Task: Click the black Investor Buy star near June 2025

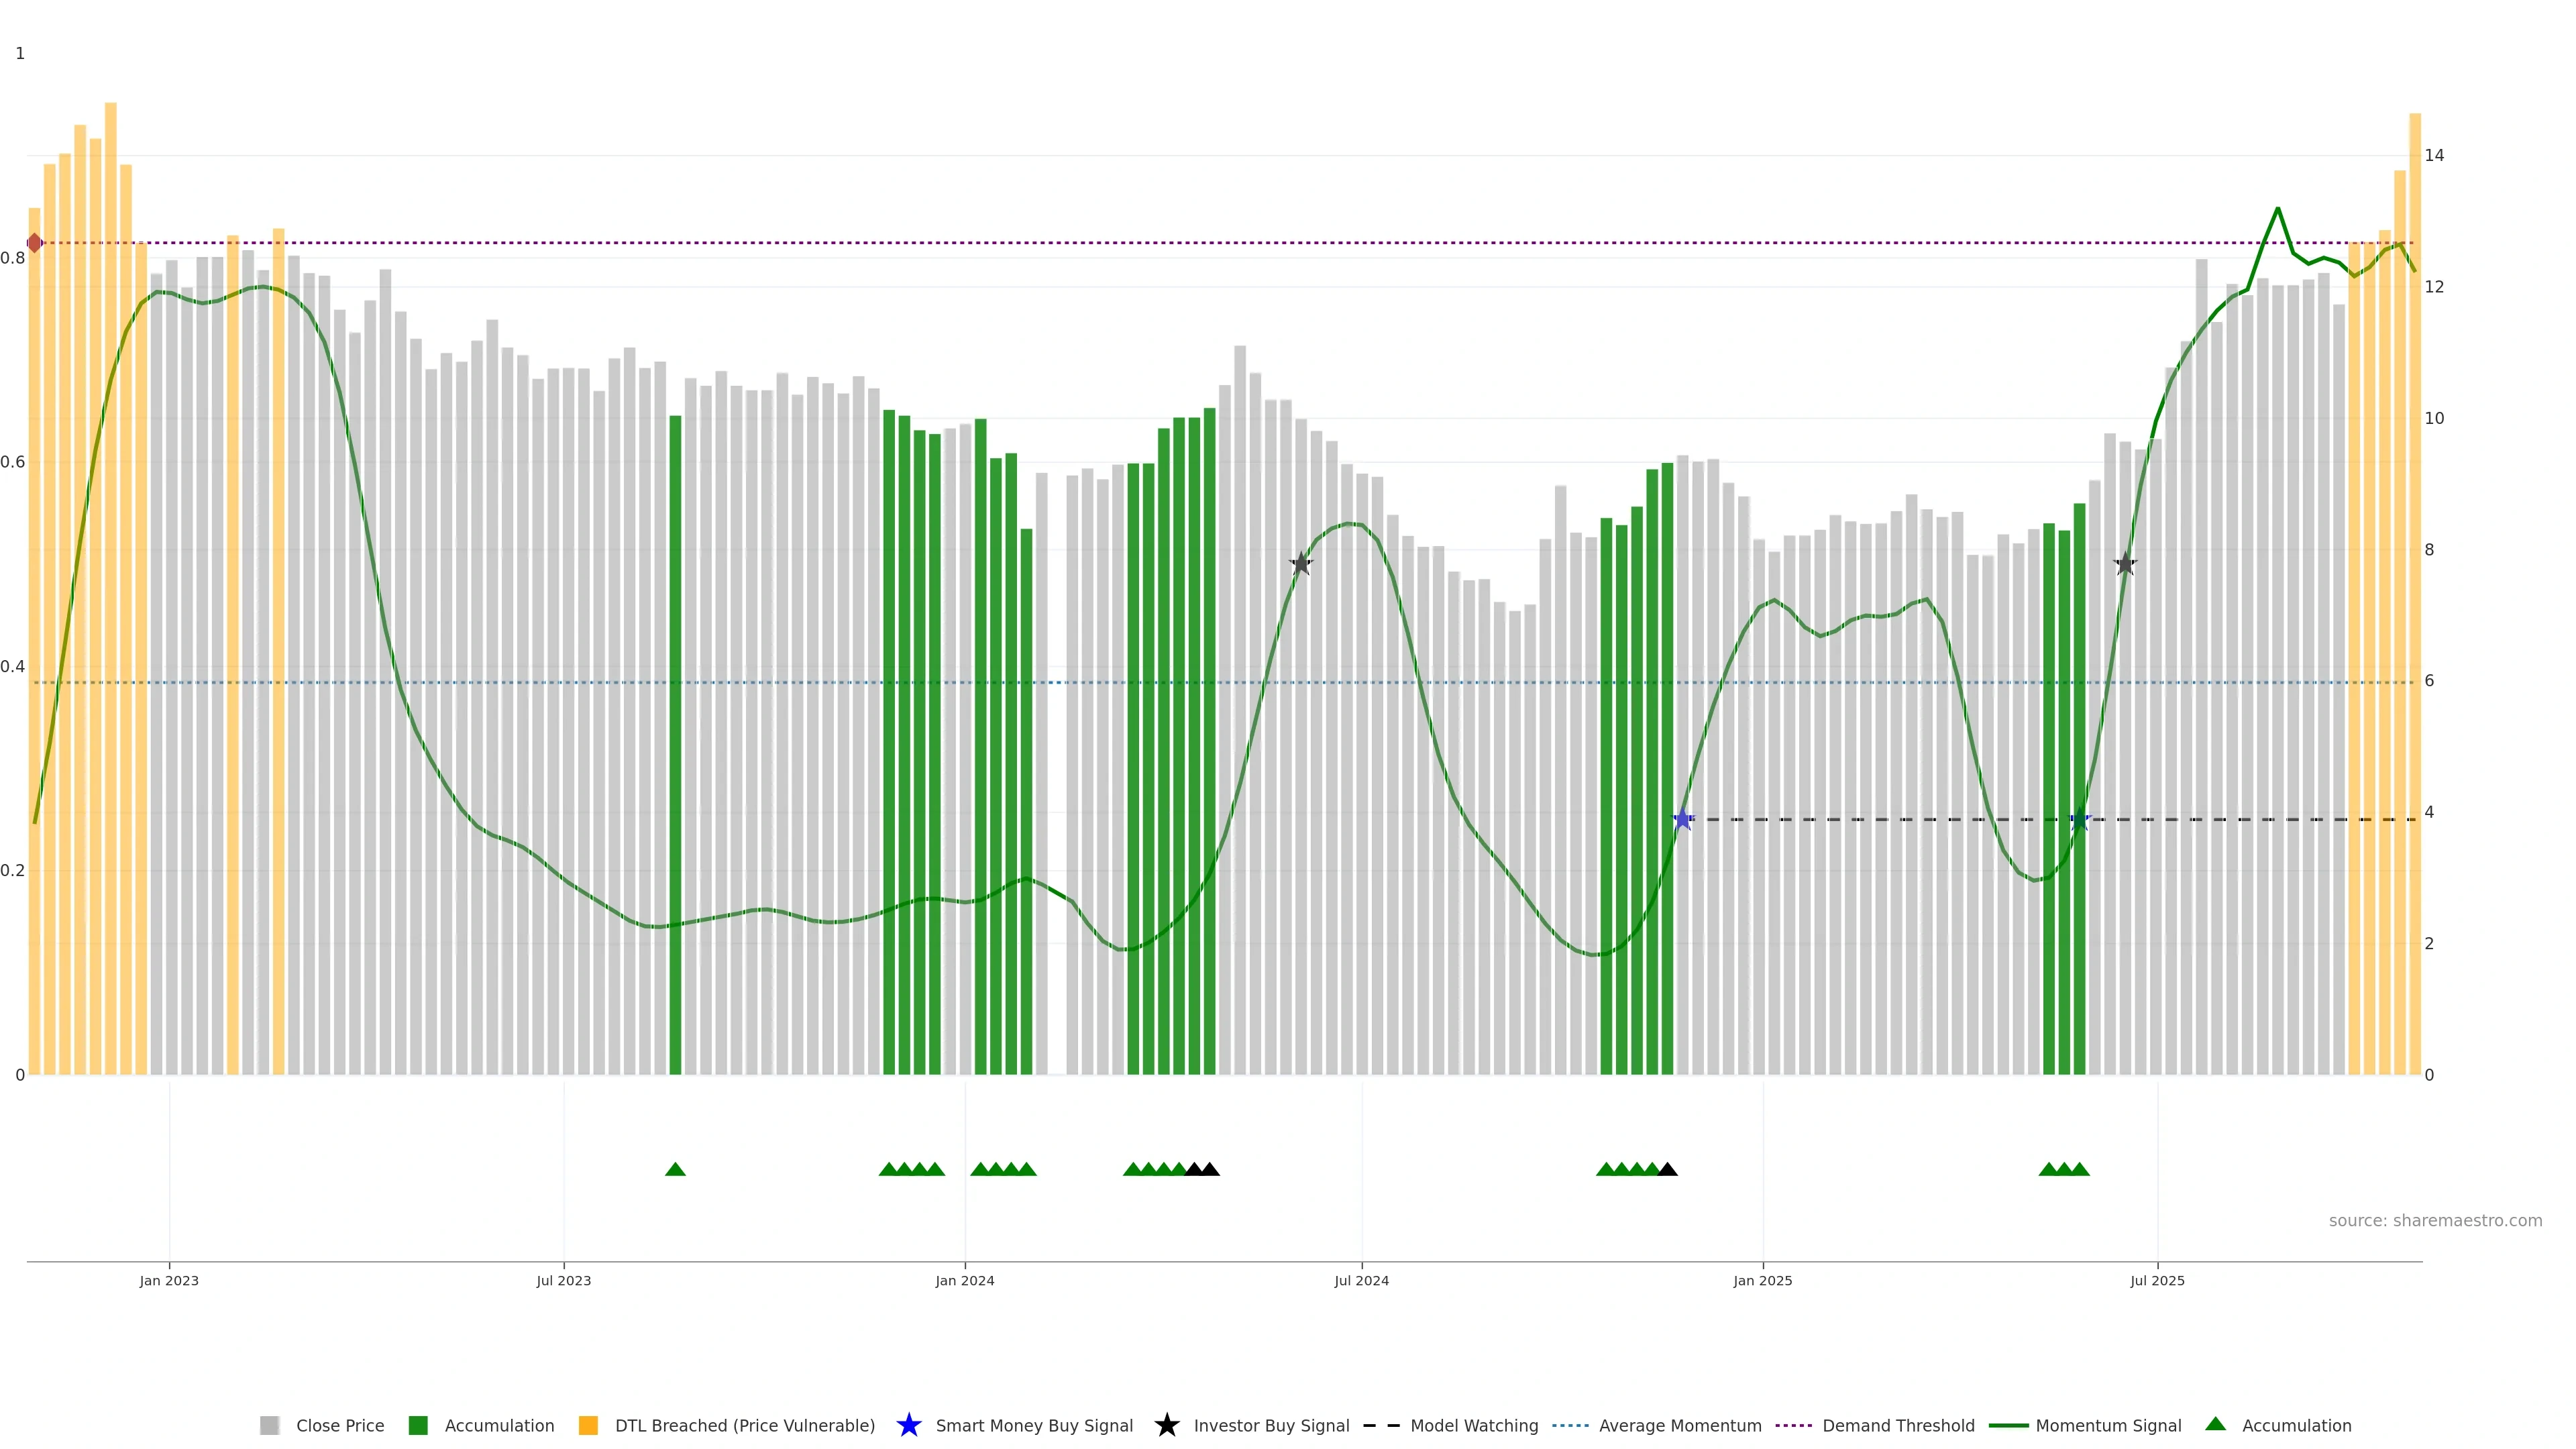Action: coord(2125,564)
